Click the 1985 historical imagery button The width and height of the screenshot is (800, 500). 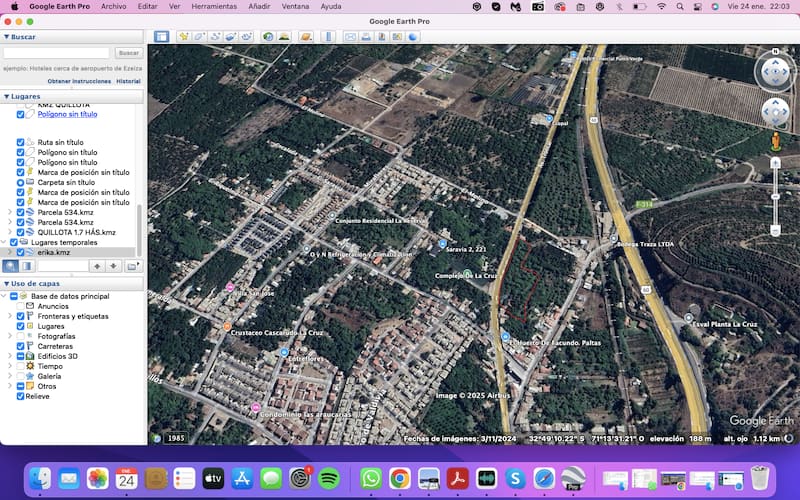pos(176,438)
